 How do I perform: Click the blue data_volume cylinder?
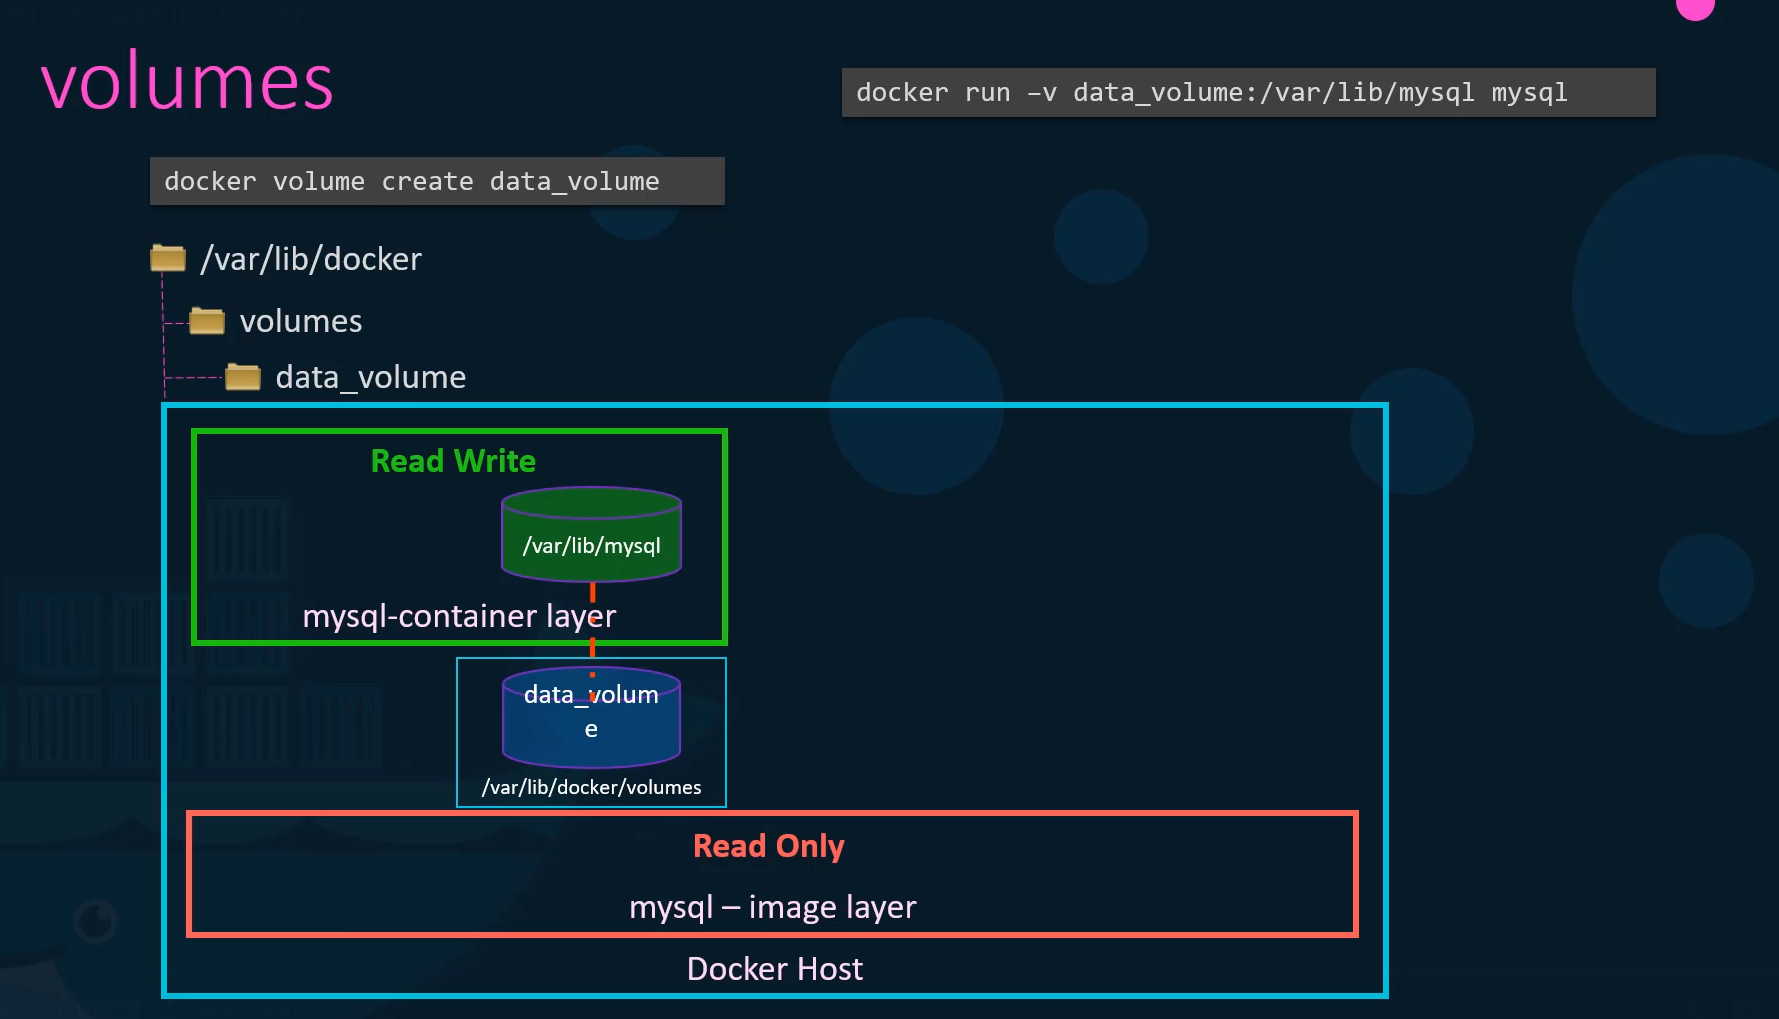(591, 717)
